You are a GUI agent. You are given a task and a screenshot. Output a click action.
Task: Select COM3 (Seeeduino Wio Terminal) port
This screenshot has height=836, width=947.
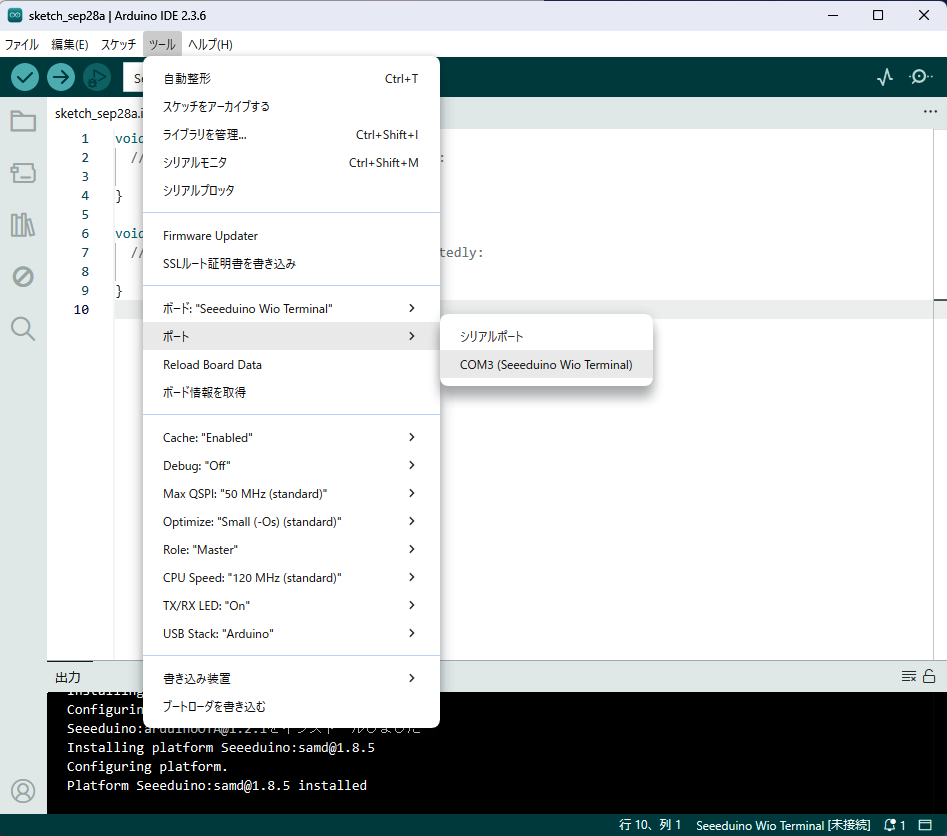(546, 365)
